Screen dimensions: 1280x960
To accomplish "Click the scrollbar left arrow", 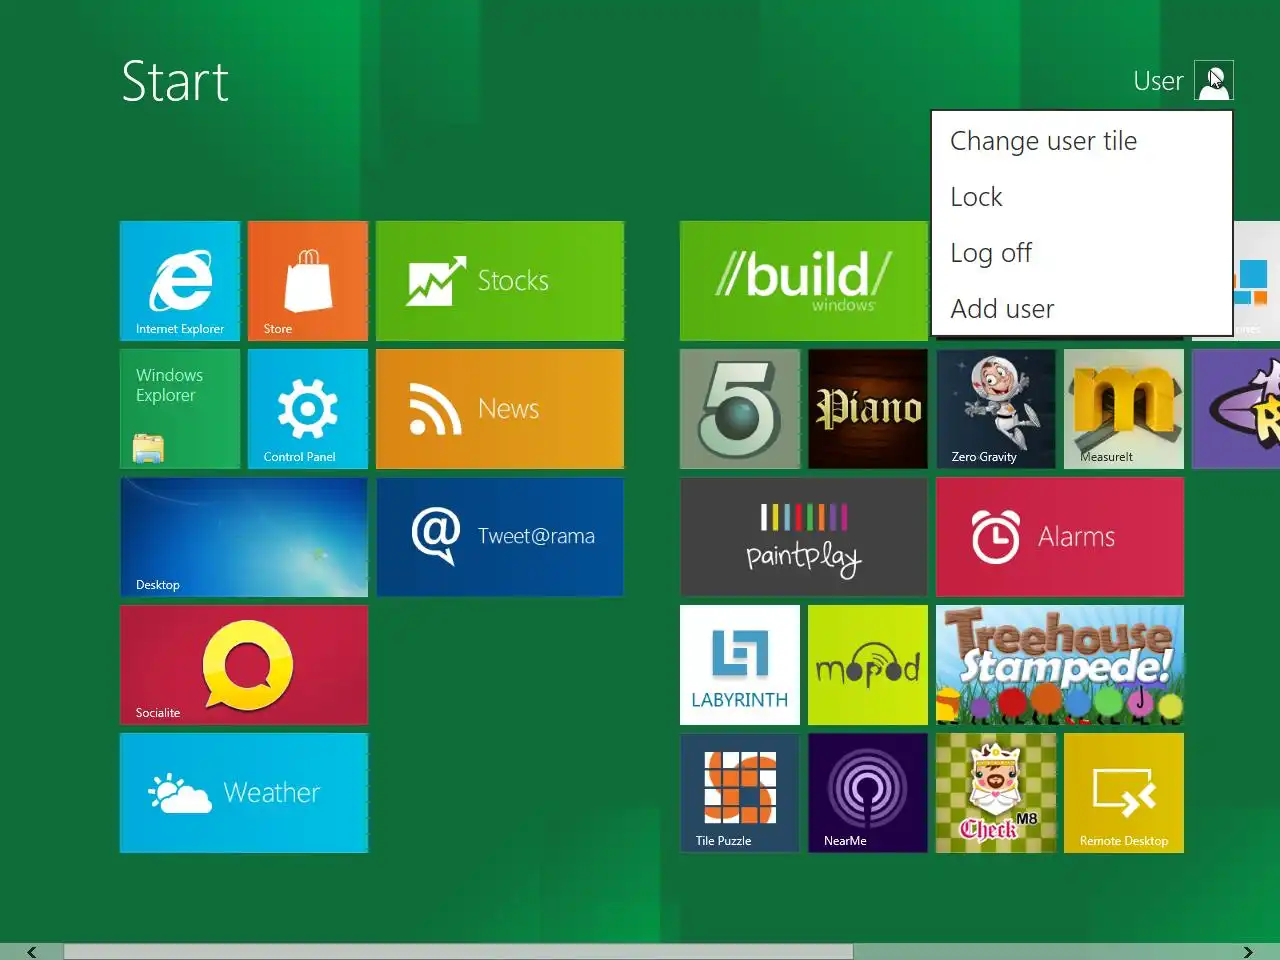I will coord(31,952).
